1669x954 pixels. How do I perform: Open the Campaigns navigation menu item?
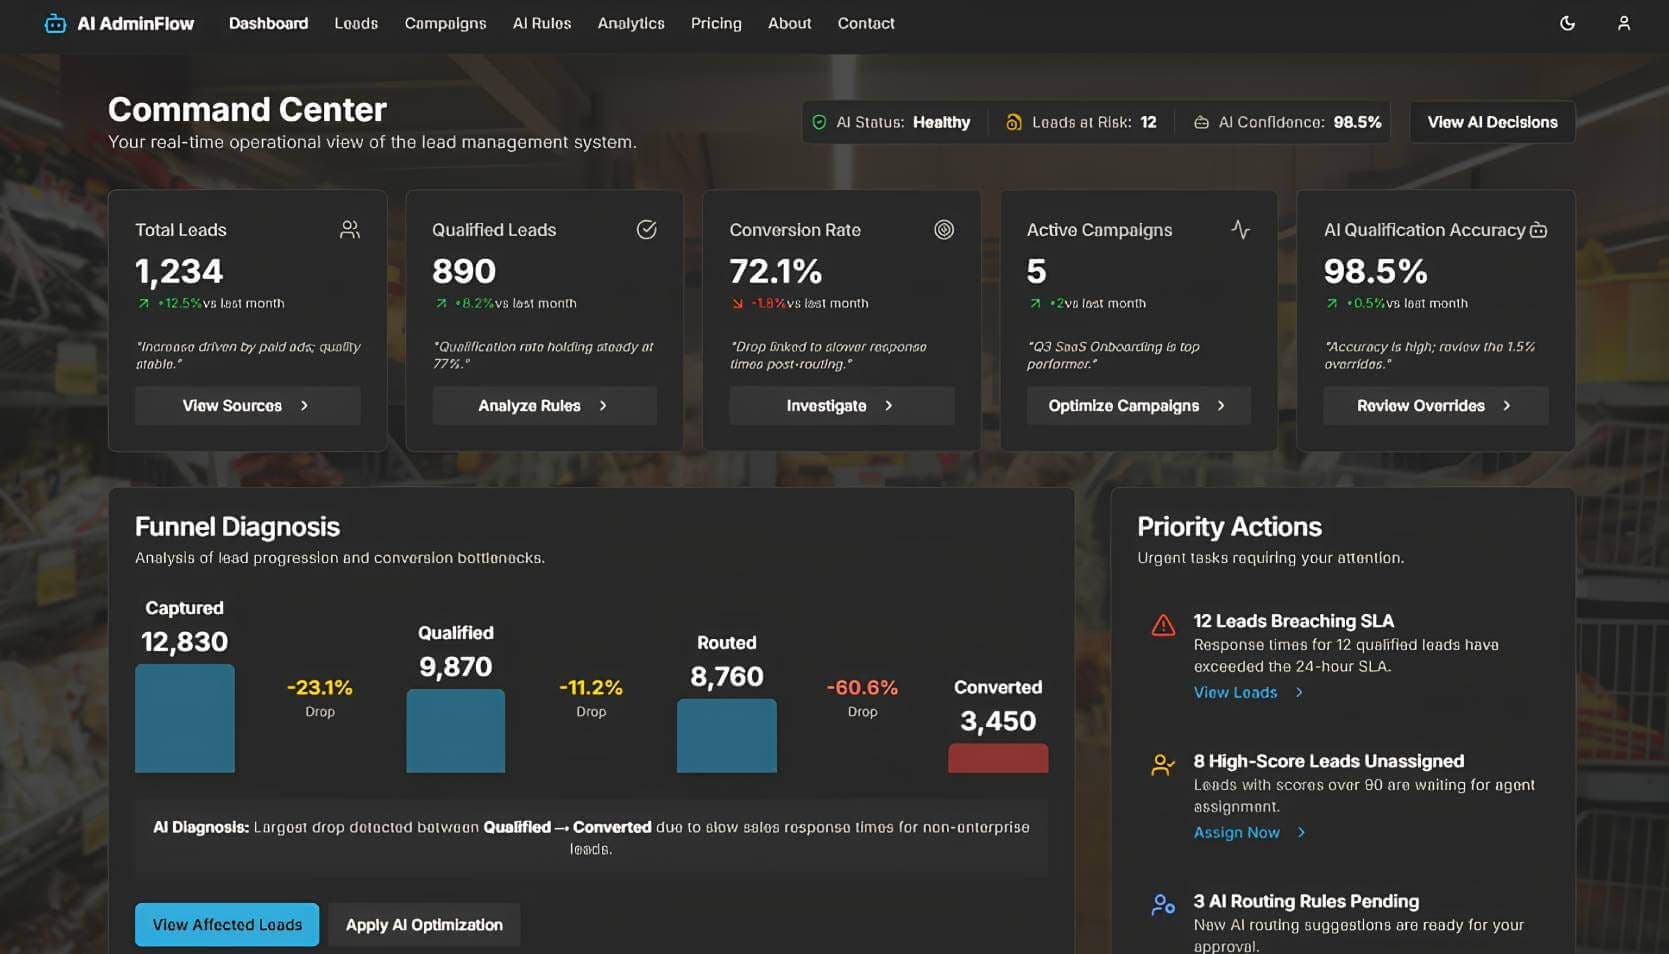445,23
